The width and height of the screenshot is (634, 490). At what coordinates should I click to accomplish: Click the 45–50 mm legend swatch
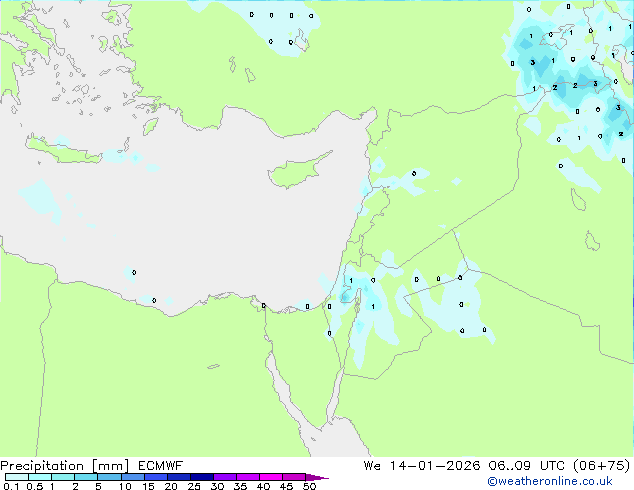point(294,477)
